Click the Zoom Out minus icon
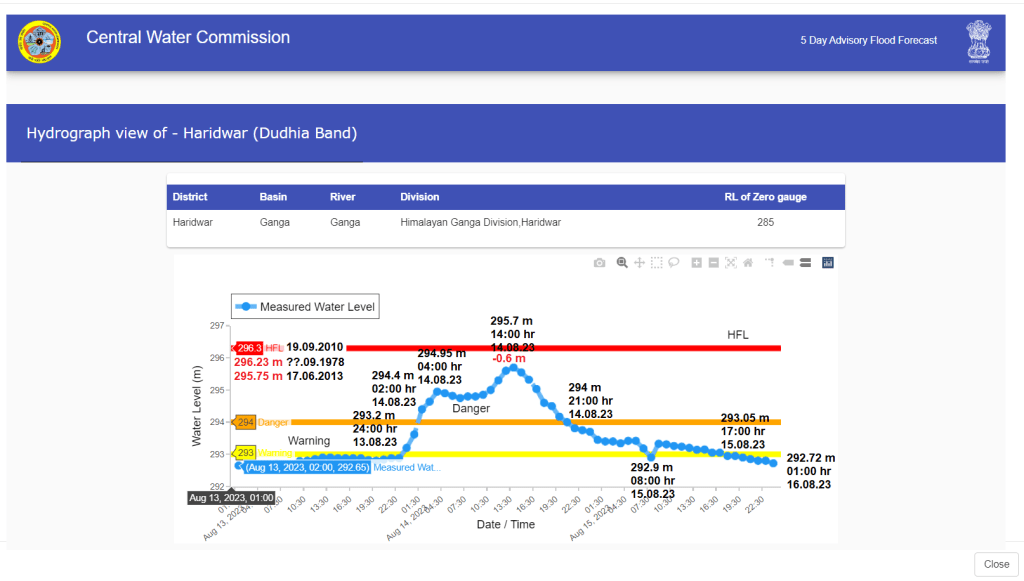The image size is (1024, 581). 713,263
